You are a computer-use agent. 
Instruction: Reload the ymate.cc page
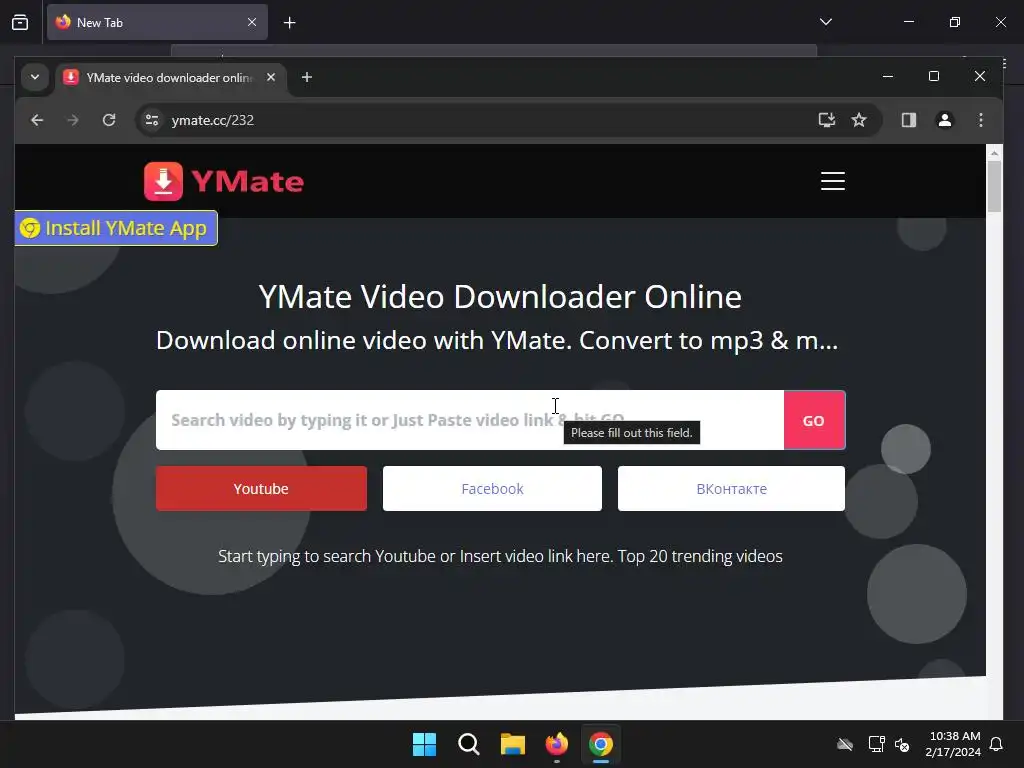109,120
